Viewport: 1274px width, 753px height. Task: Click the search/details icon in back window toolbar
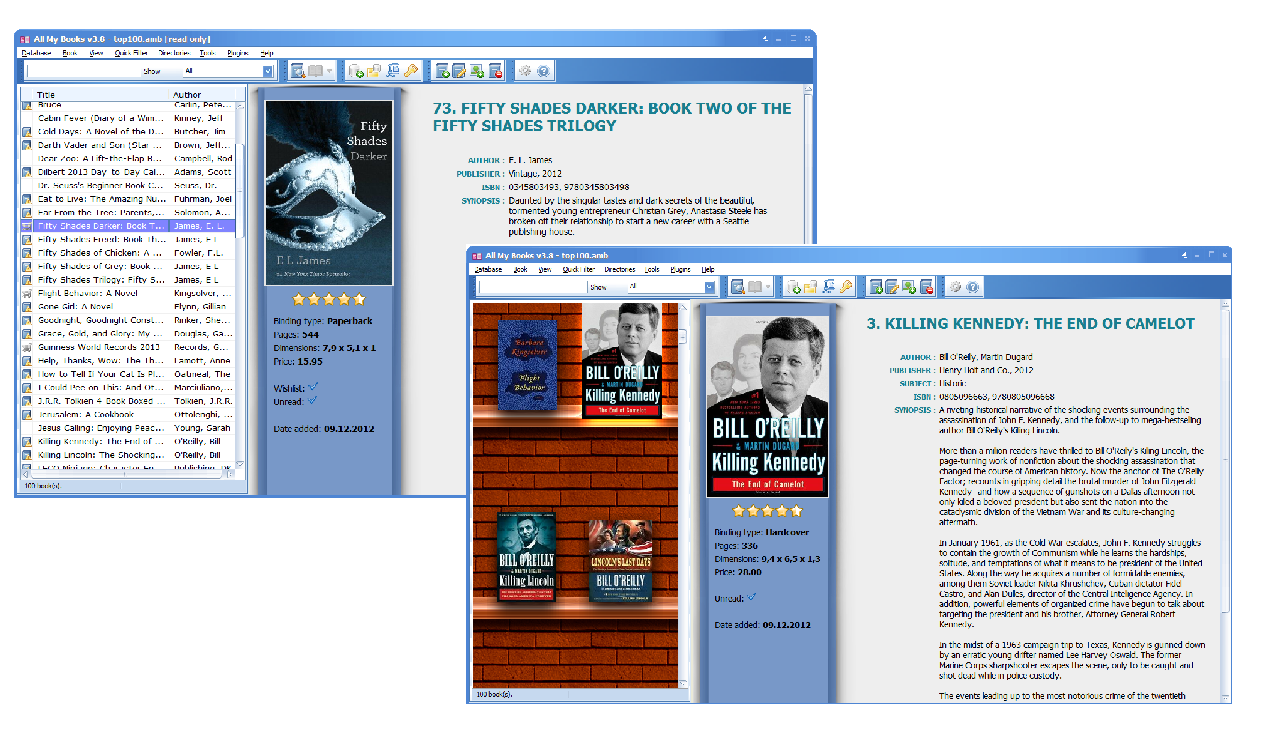coord(297,71)
